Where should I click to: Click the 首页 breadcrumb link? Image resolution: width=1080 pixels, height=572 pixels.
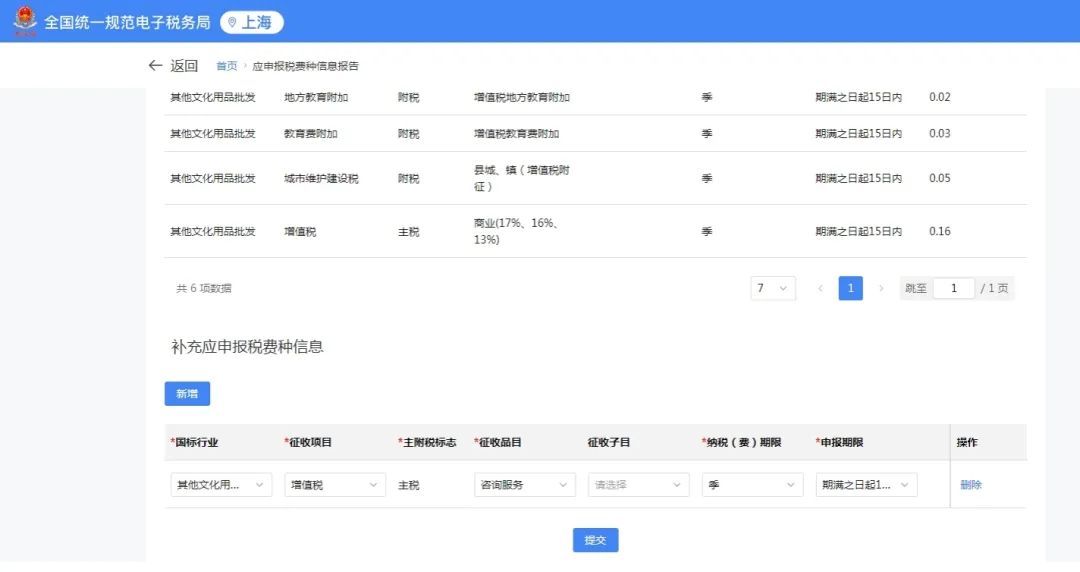click(227, 66)
